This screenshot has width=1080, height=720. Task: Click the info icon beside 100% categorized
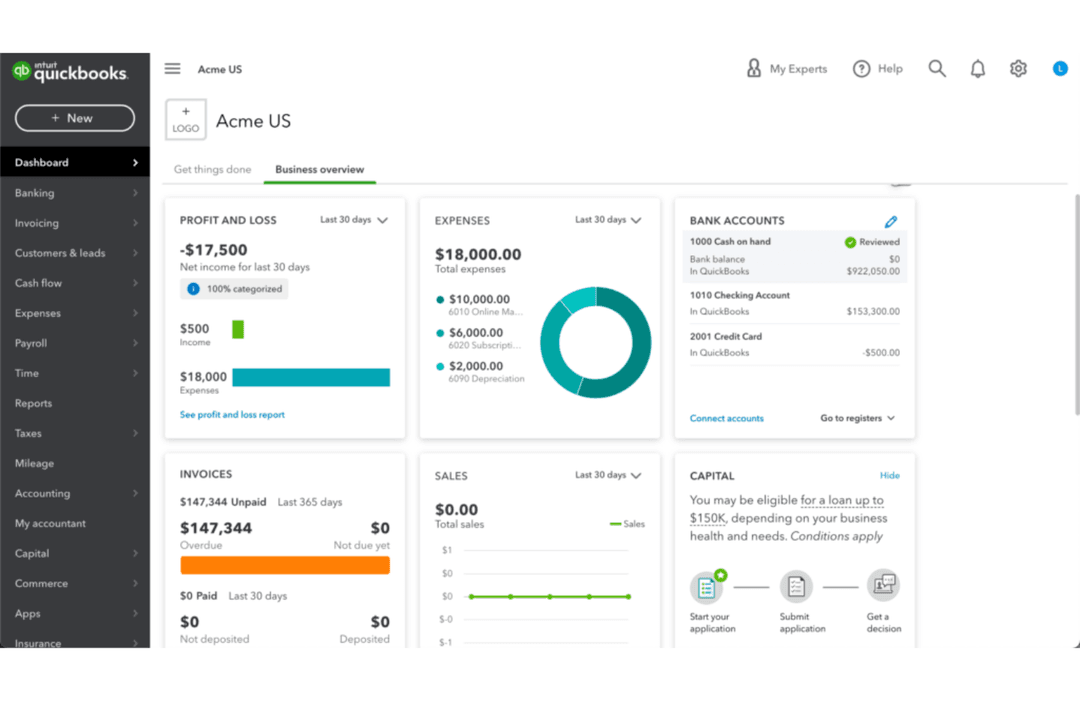click(194, 289)
